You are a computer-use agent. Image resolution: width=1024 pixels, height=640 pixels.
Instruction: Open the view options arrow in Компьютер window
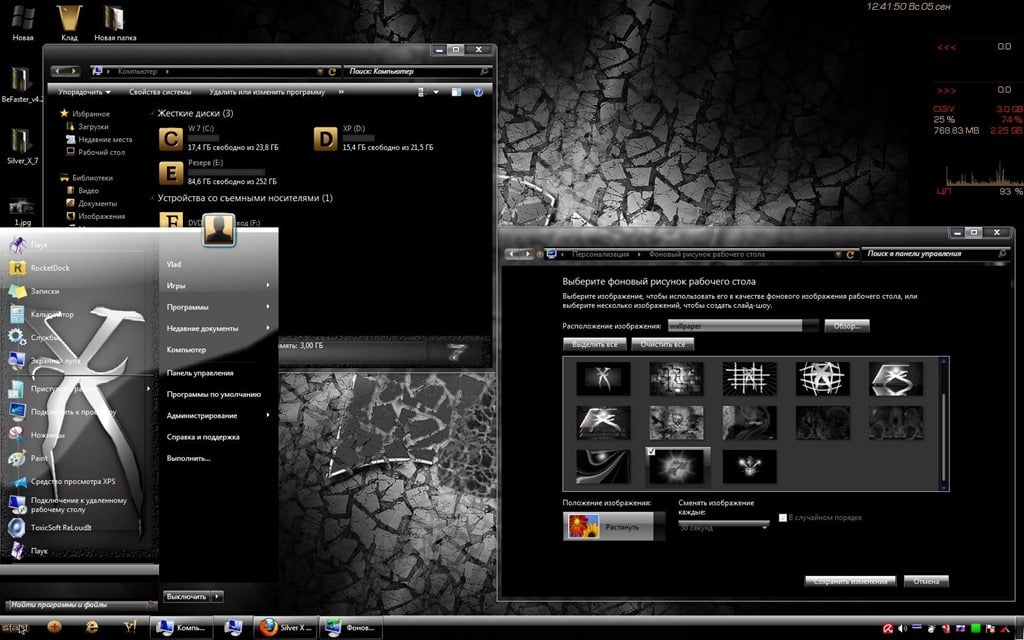[436, 92]
